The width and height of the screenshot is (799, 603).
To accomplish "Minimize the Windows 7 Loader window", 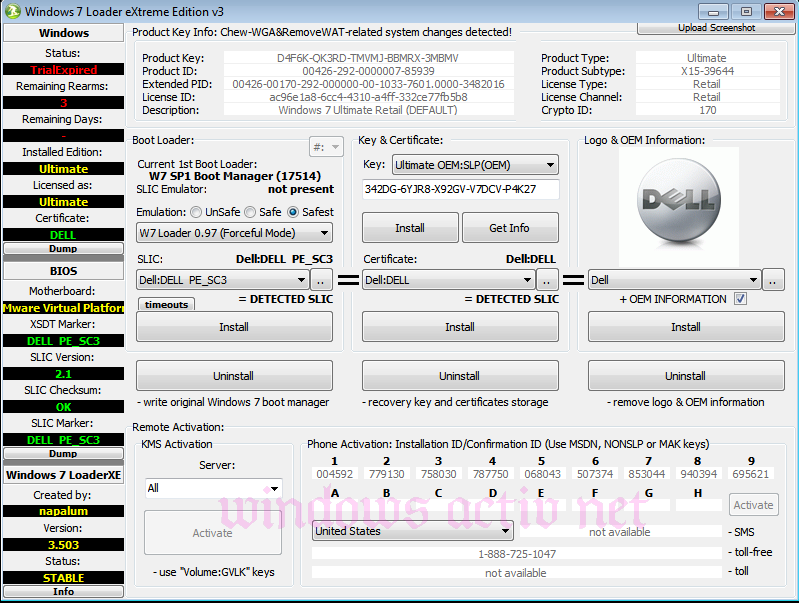I will point(713,11).
